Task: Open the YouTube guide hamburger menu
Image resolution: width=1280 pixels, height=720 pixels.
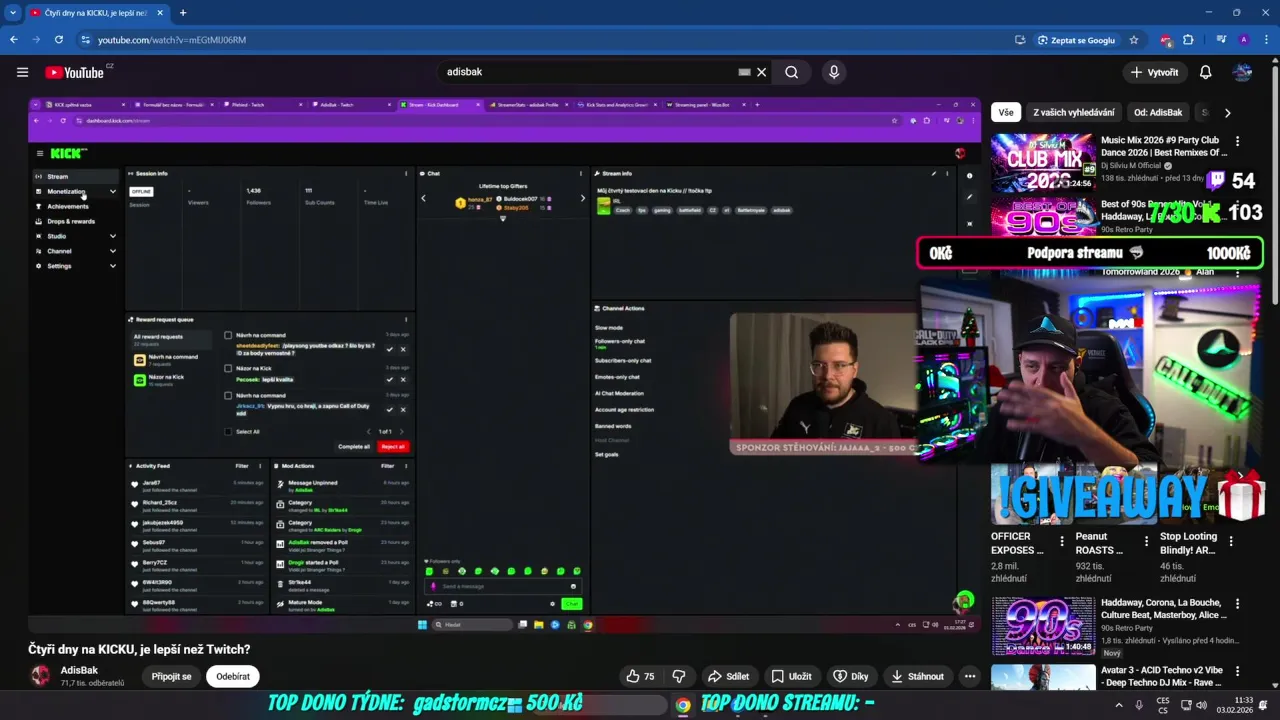Action: (22, 72)
